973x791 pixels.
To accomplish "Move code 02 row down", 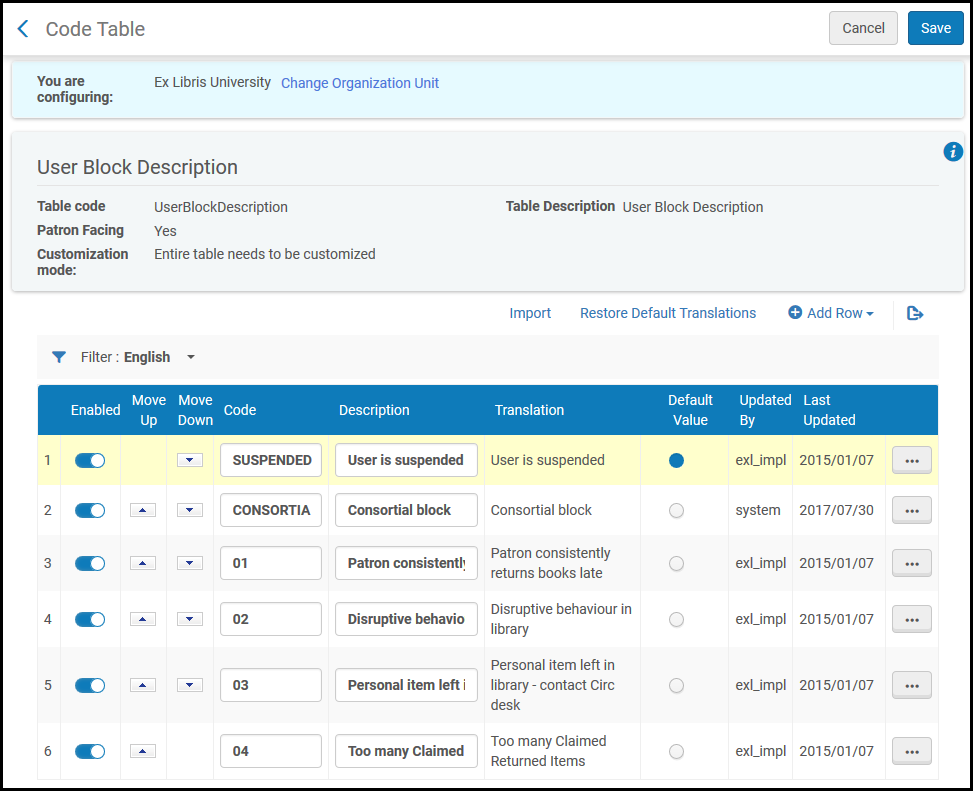I will pyautogui.click(x=190, y=619).
